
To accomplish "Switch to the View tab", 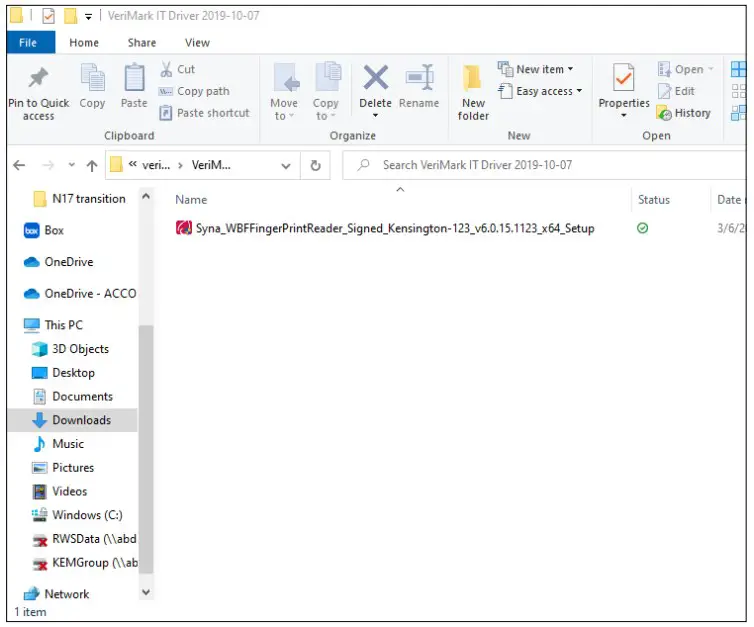I will pyautogui.click(x=198, y=42).
